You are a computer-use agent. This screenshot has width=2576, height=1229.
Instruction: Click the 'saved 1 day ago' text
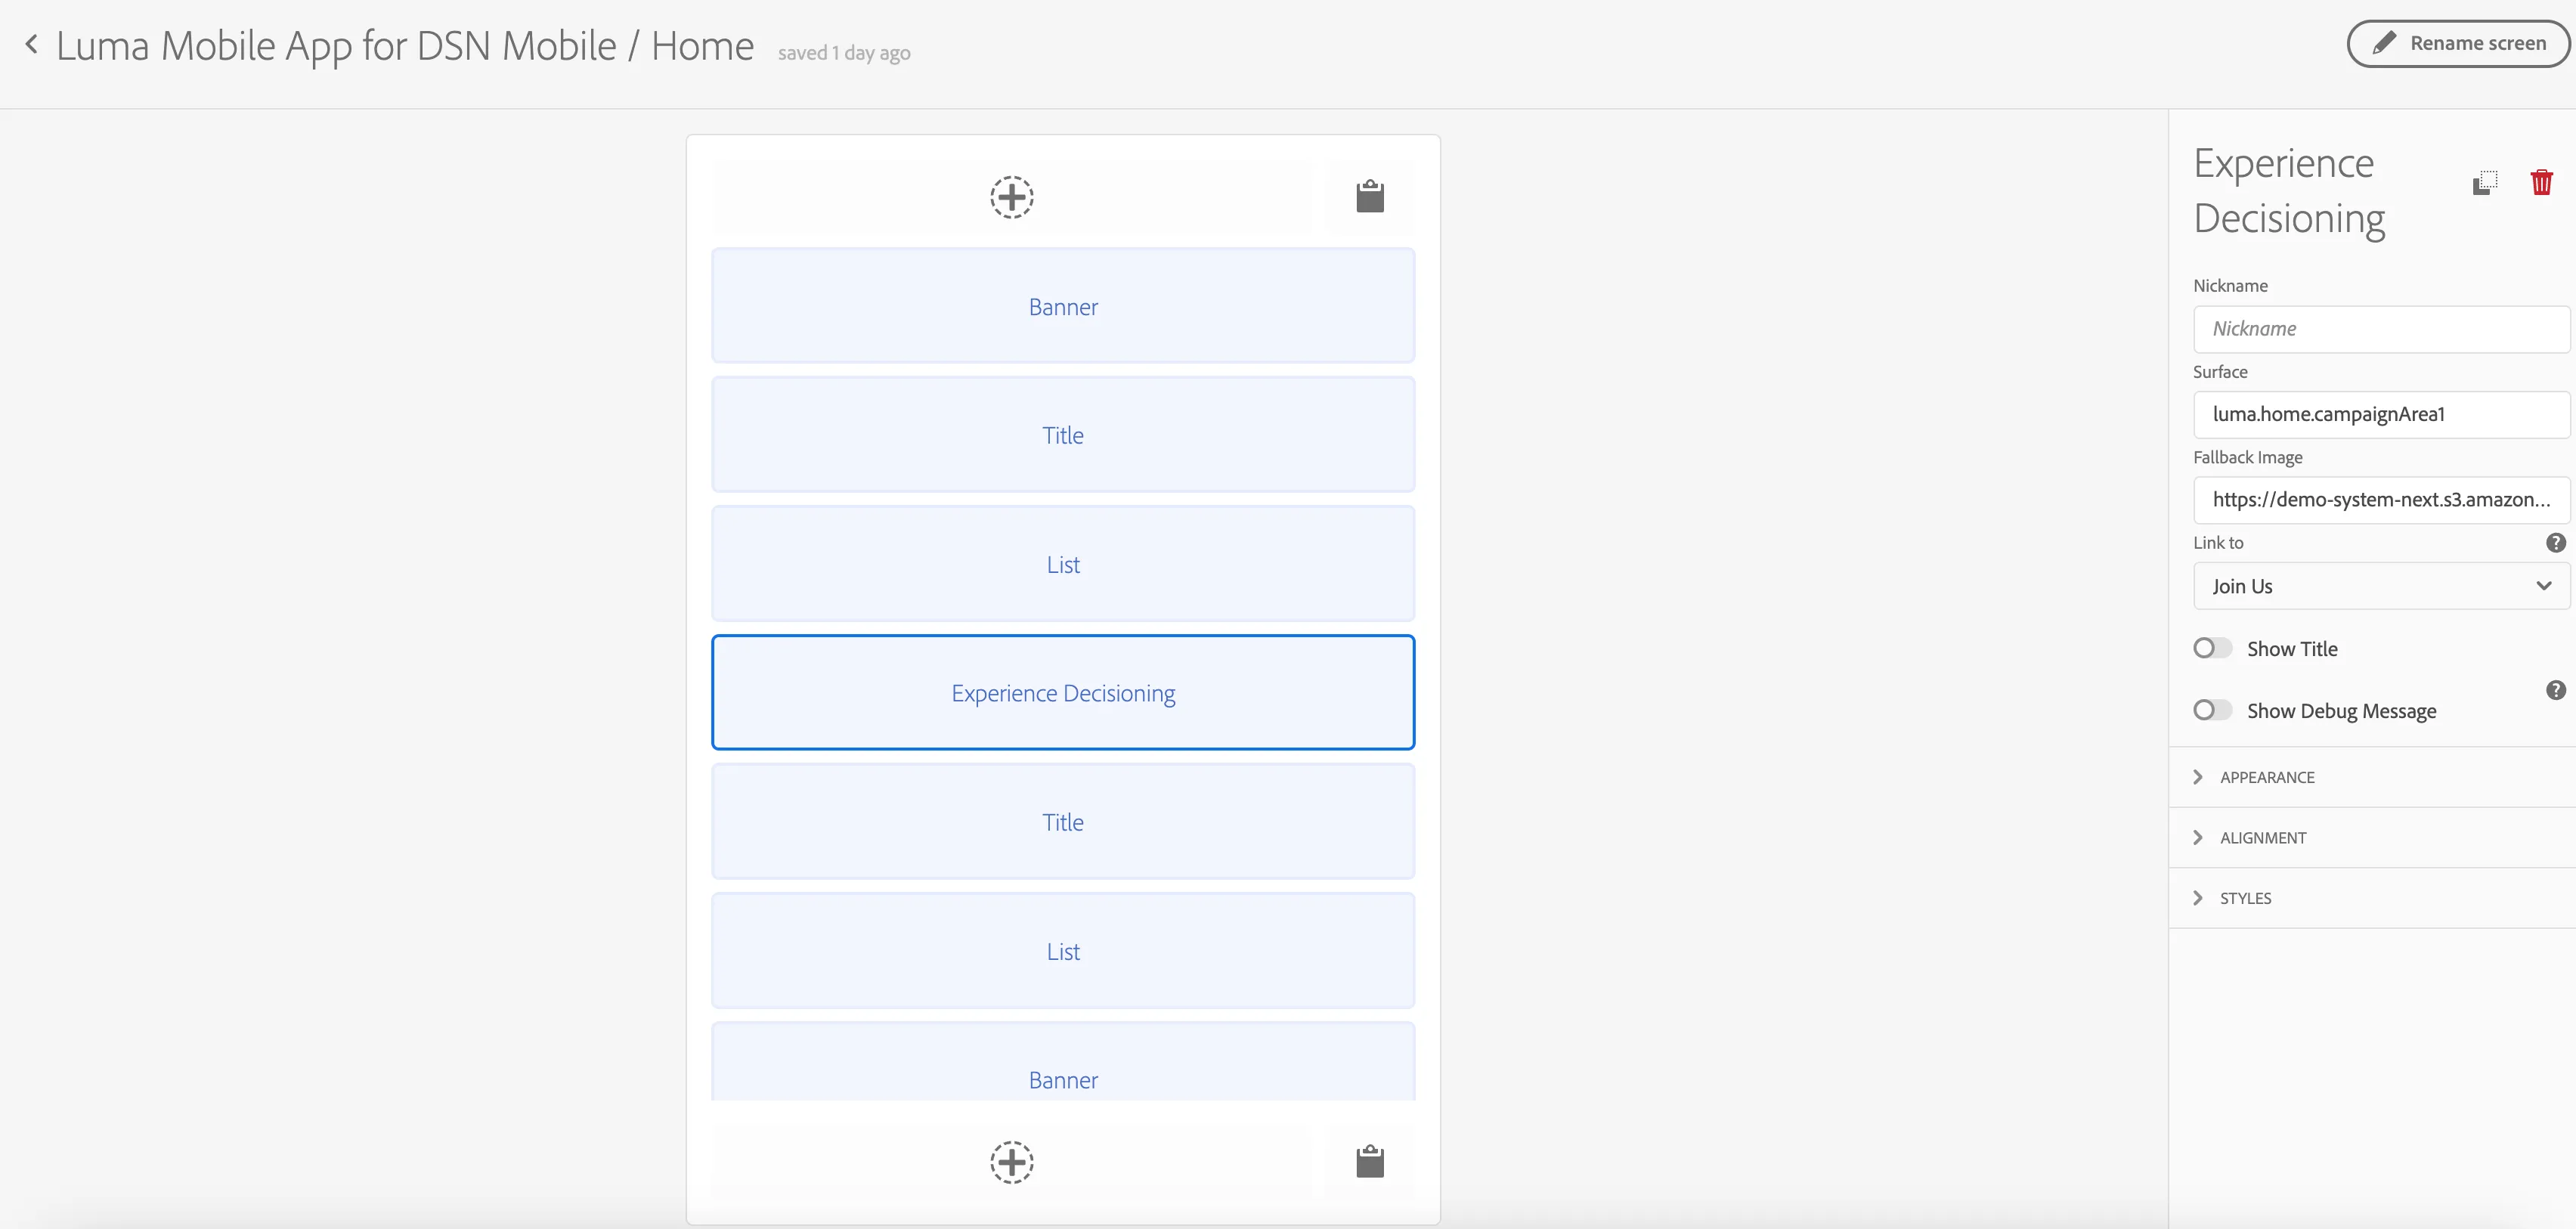(x=844, y=53)
